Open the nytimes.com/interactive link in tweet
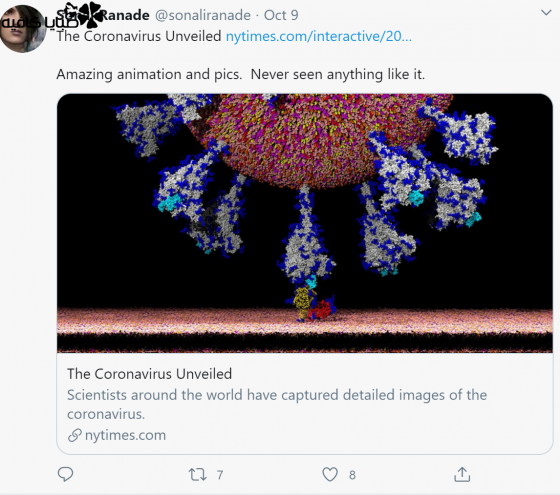This screenshot has width=560, height=495. pyautogui.click(x=319, y=36)
